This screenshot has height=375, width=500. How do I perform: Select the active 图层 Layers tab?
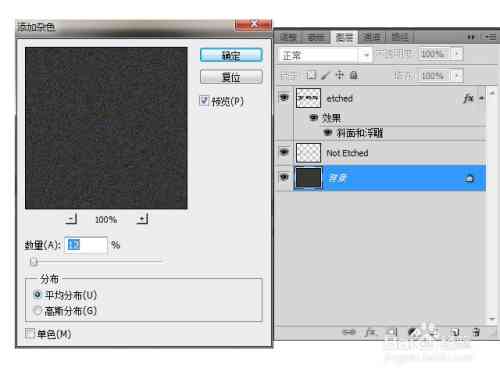pos(344,37)
